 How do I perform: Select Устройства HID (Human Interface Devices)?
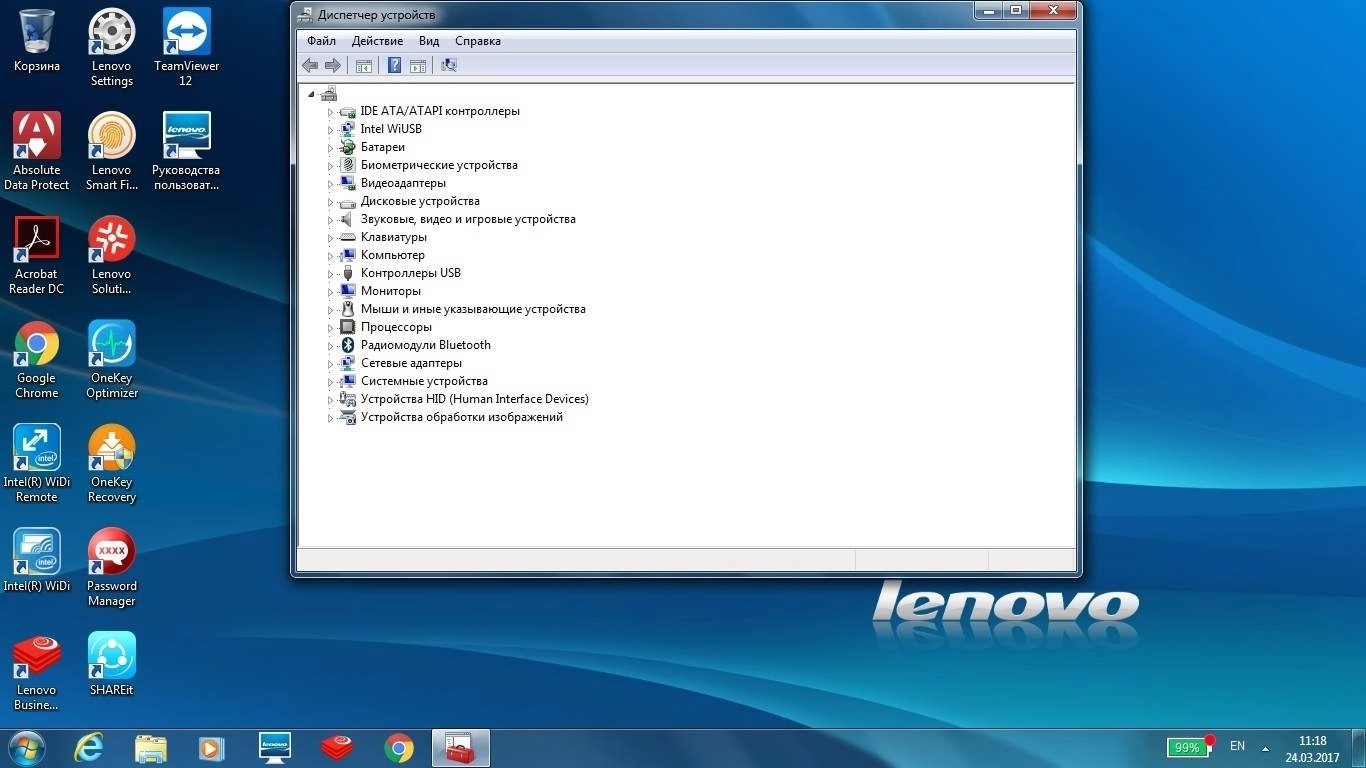pos(475,399)
